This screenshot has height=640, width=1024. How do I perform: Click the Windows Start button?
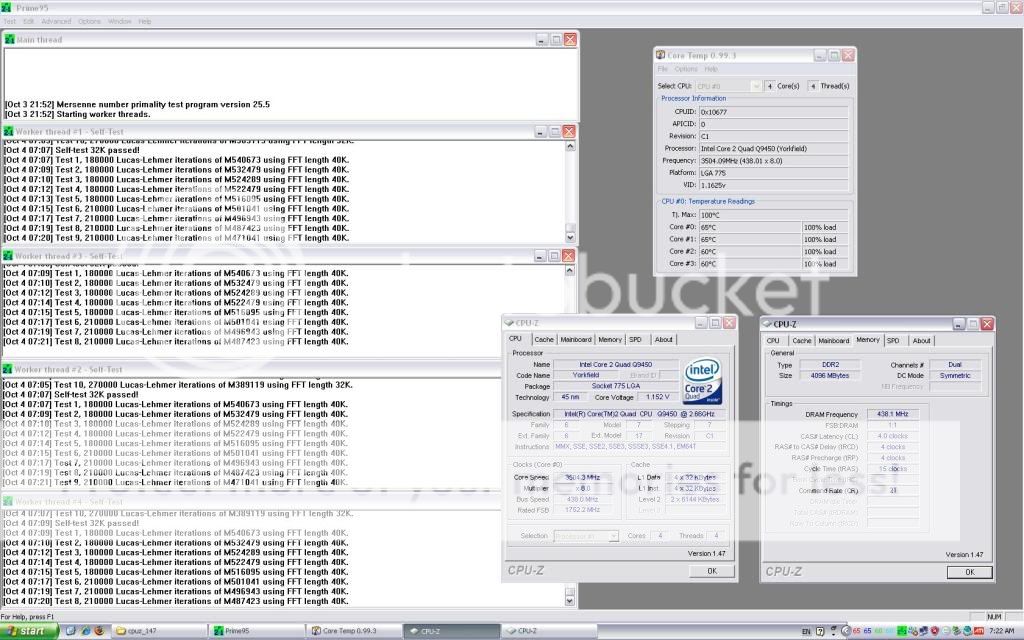(x=28, y=631)
